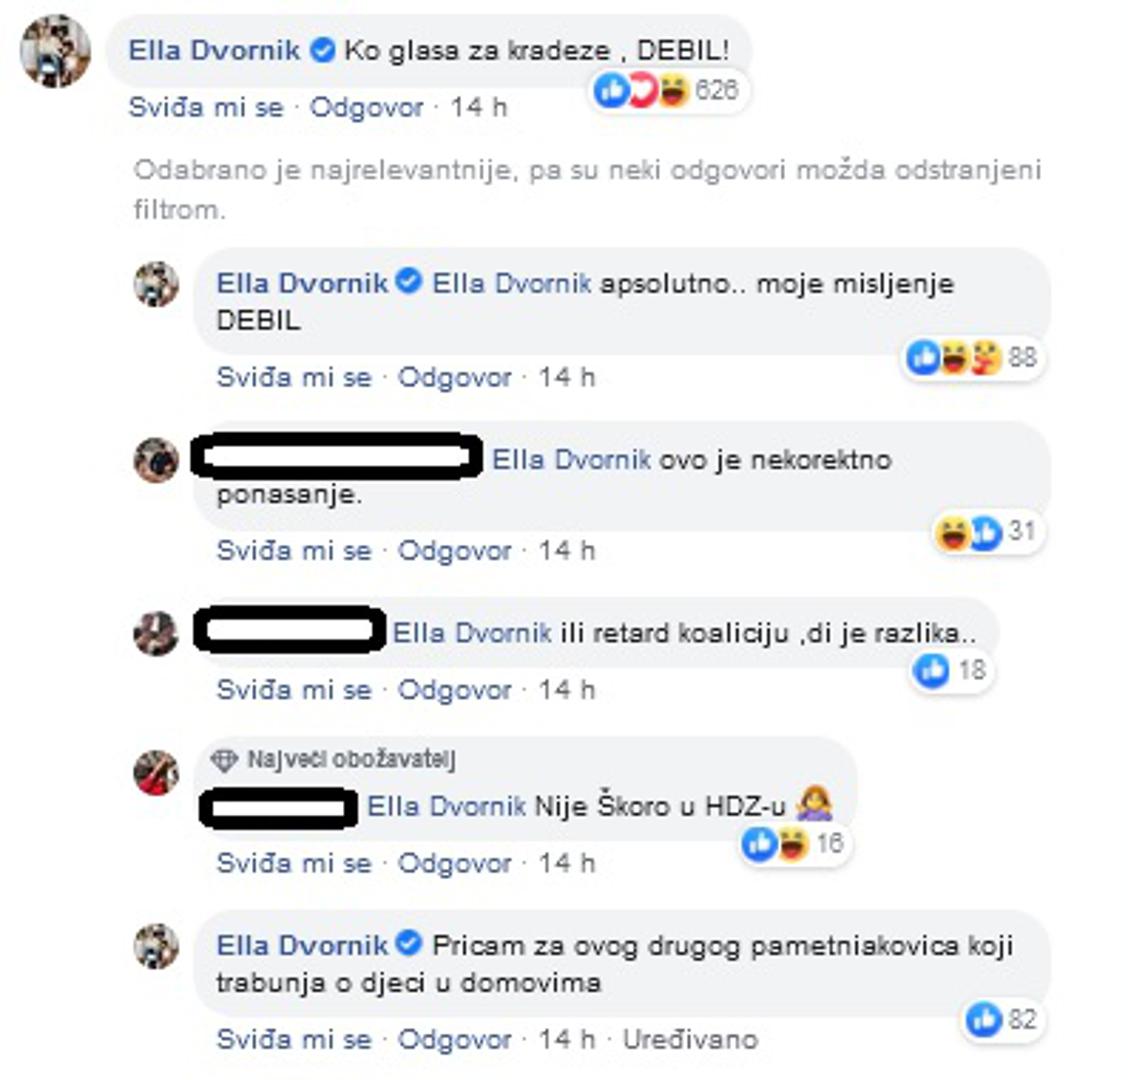View the 88 reactions on 'apsolutno' reply
This screenshot has height=1080, width=1128.
[973, 358]
